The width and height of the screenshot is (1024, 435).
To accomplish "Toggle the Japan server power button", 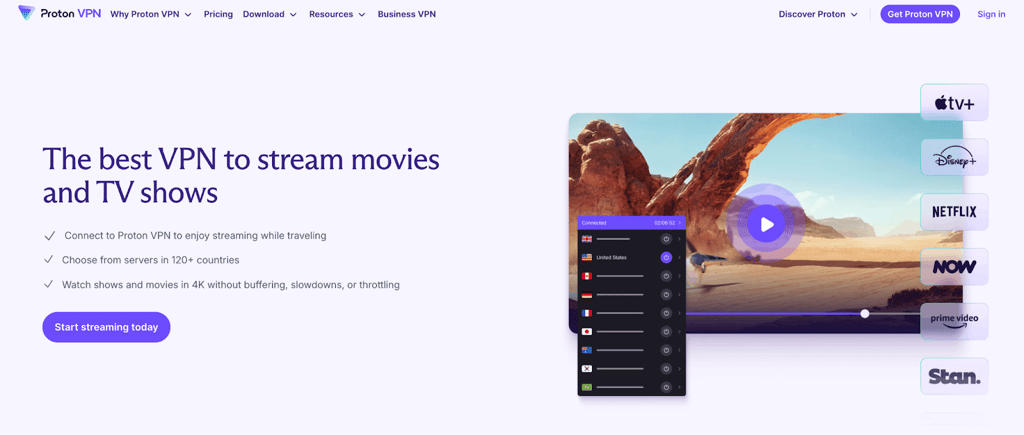I will (666, 332).
